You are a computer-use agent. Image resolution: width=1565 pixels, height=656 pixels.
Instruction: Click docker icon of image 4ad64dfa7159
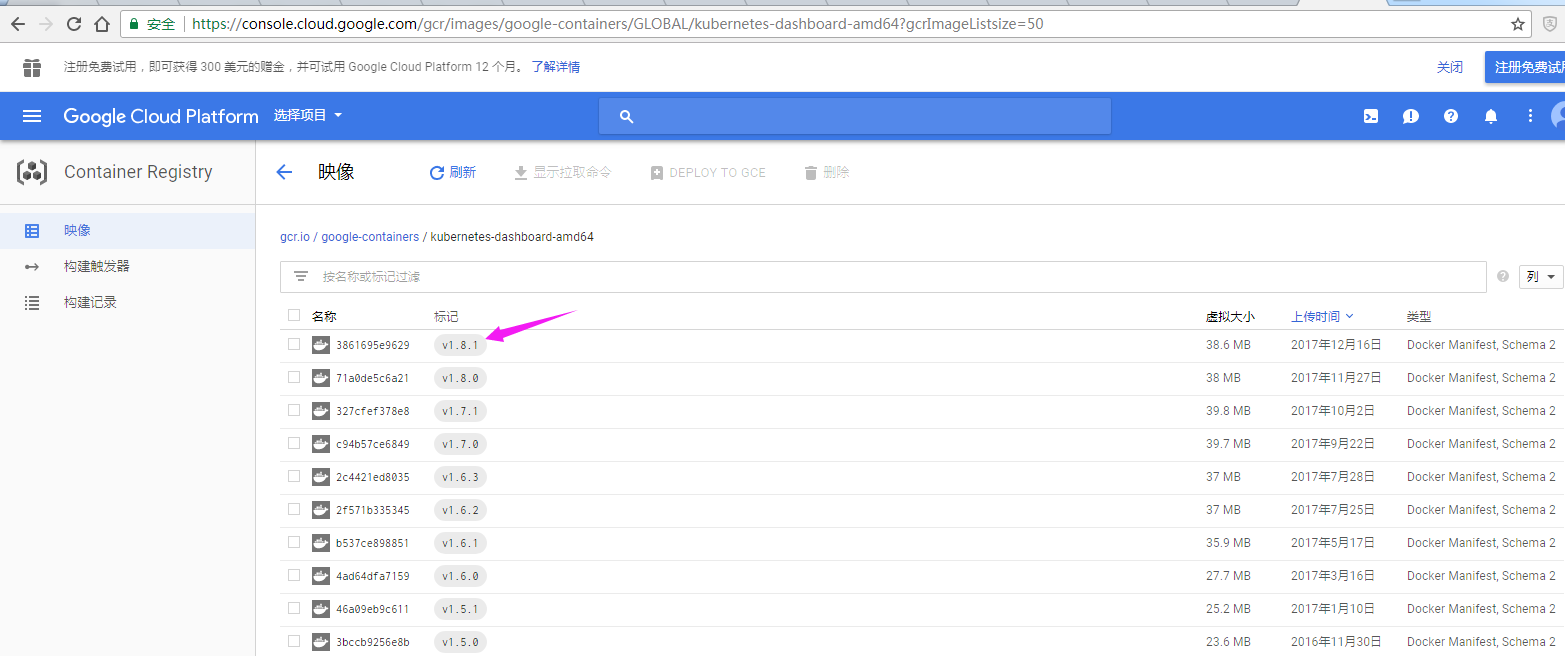[321, 576]
